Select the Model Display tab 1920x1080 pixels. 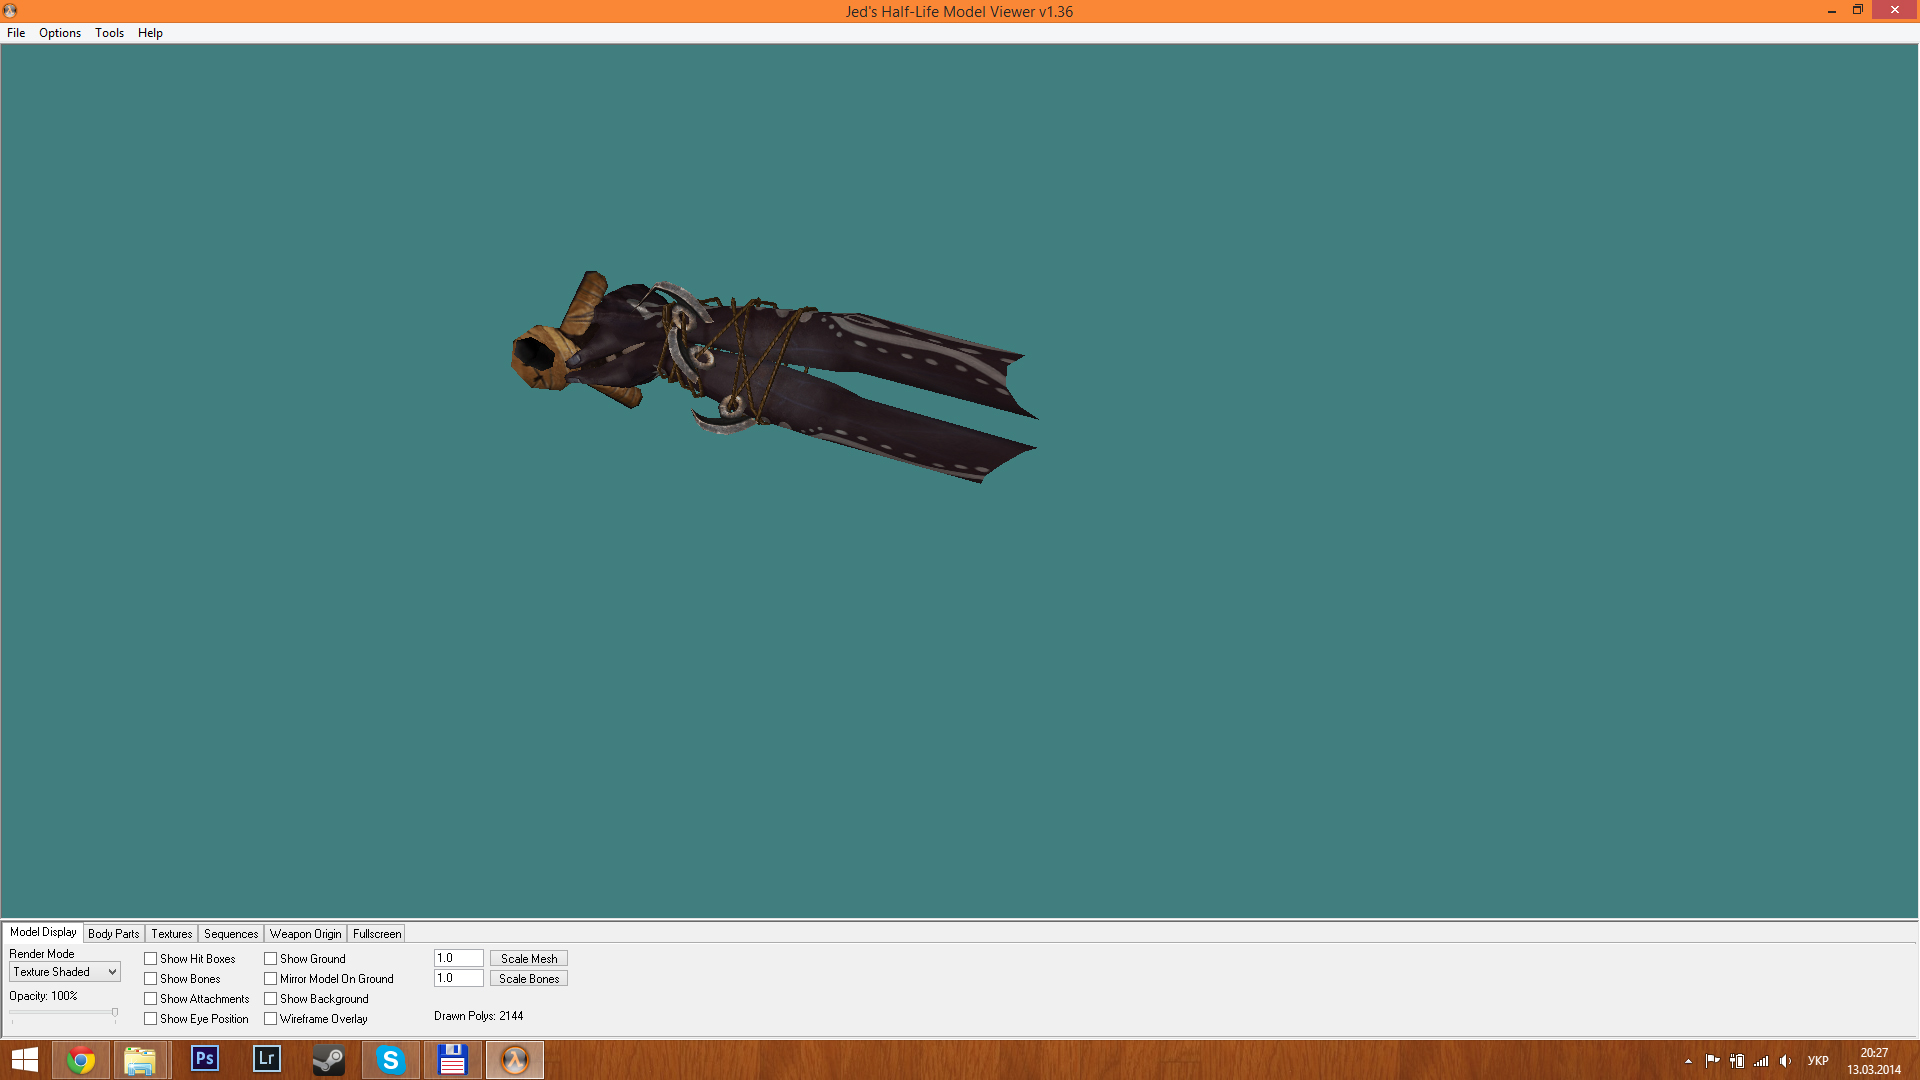pyautogui.click(x=43, y=932)
